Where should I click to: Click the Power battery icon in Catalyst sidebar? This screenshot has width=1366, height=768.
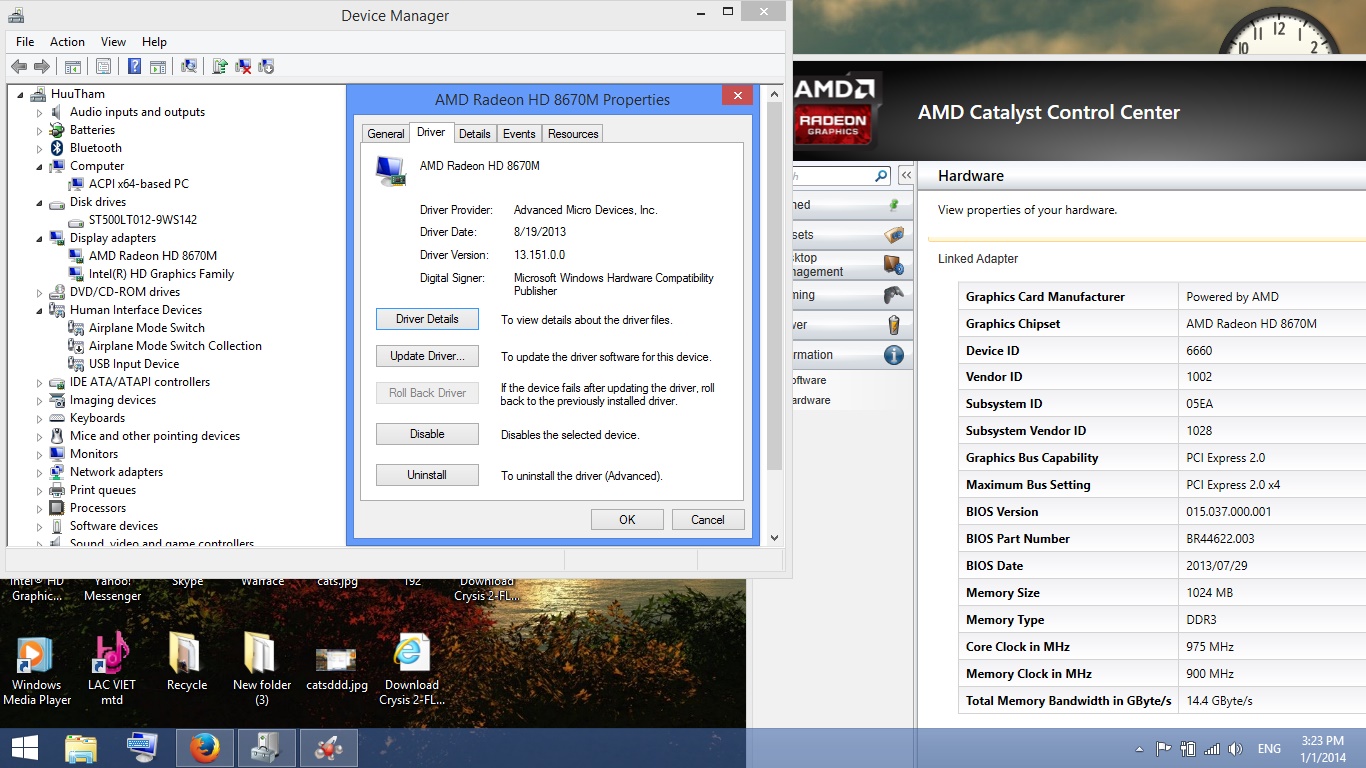[894, 325]
